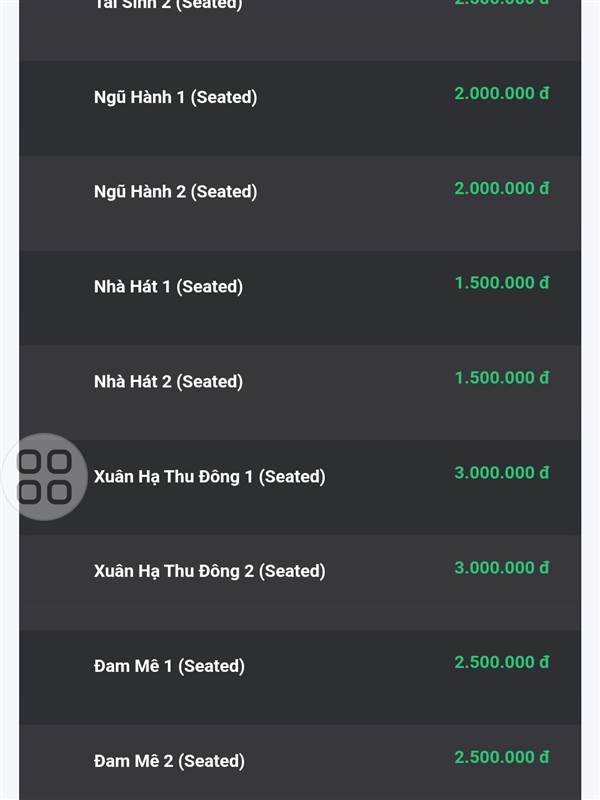Tap the 2.500.000 đ price for Đam Mê 1
The image size is (600, 800).
(502, 662)
